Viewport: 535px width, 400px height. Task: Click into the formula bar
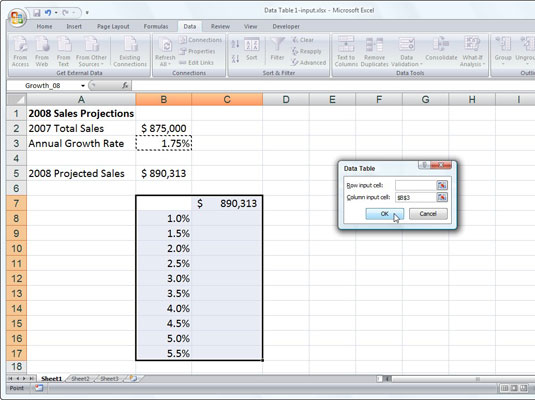(333, 86)
